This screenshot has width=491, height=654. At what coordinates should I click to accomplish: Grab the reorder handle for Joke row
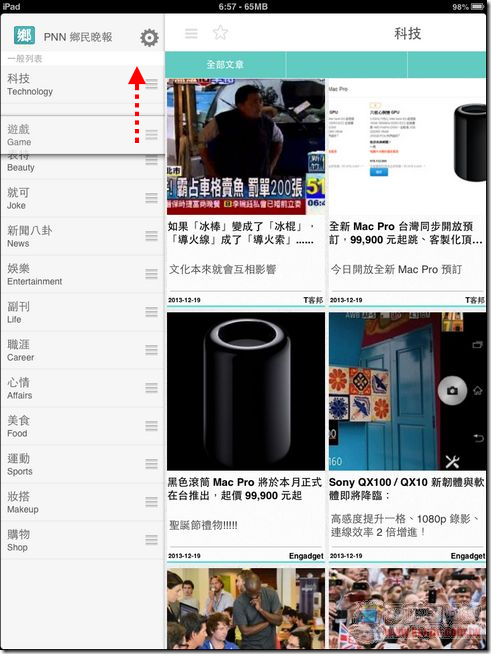pyautogui.click(x=152, y=198)
